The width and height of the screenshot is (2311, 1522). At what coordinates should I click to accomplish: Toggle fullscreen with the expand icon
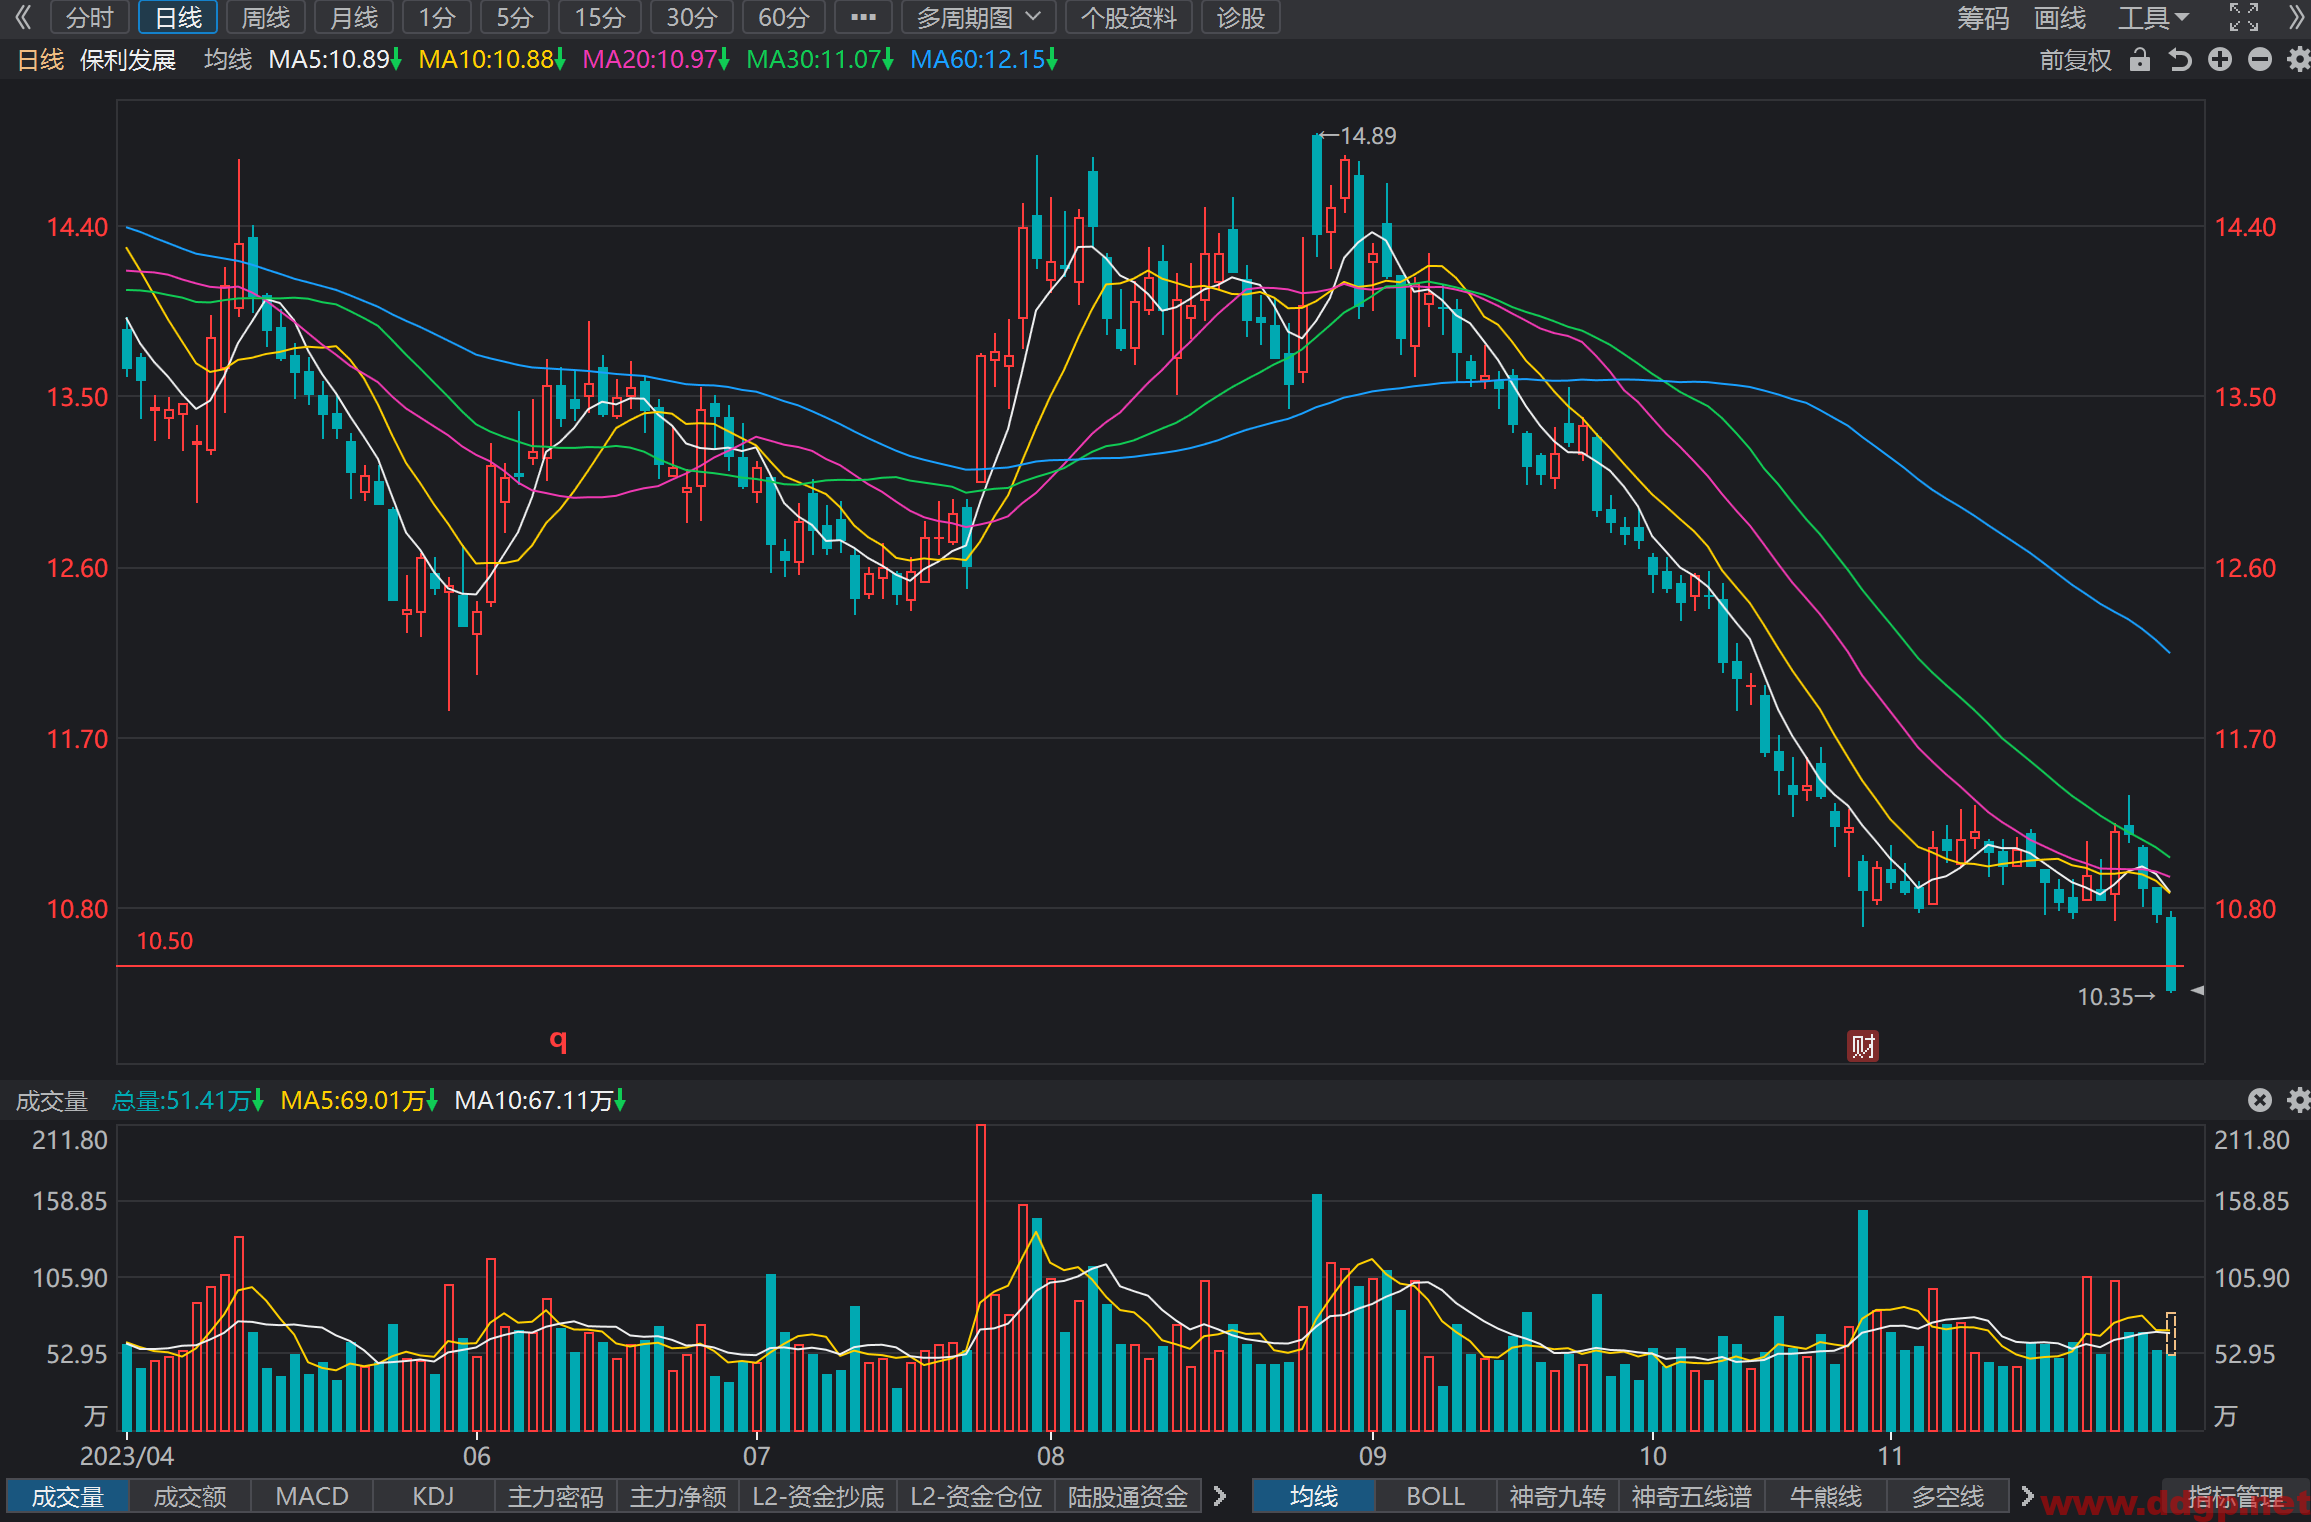click(2244, 17)
